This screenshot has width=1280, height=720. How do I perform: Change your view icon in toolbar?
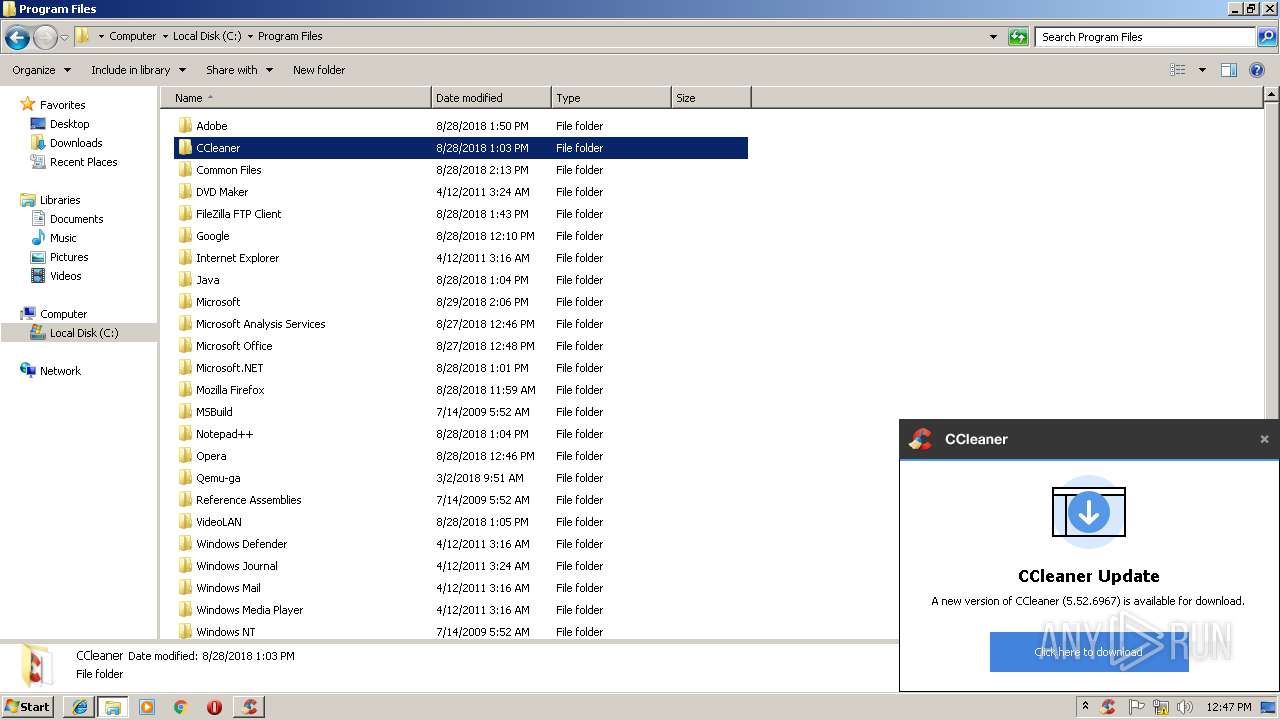tap(1178, 70)
